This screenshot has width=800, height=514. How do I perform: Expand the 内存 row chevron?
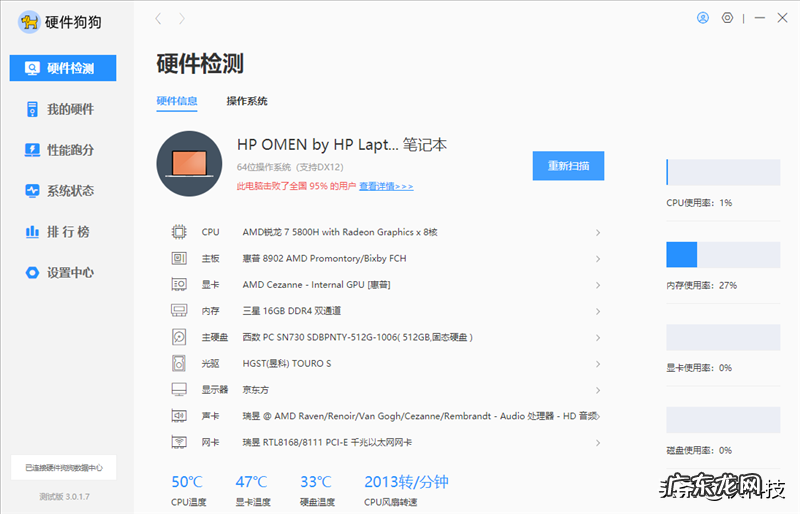coord(597,311)
